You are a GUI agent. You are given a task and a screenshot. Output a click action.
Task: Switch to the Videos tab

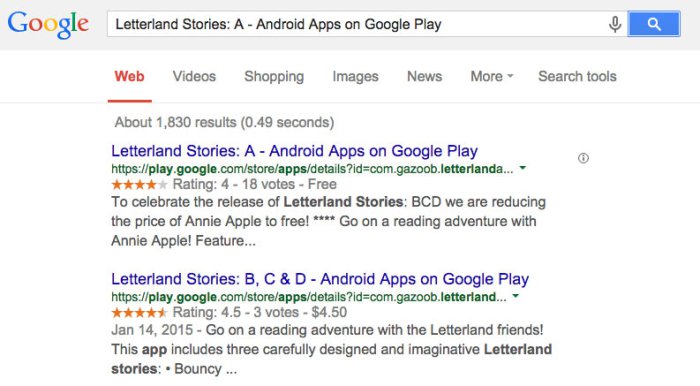point(194,76)
